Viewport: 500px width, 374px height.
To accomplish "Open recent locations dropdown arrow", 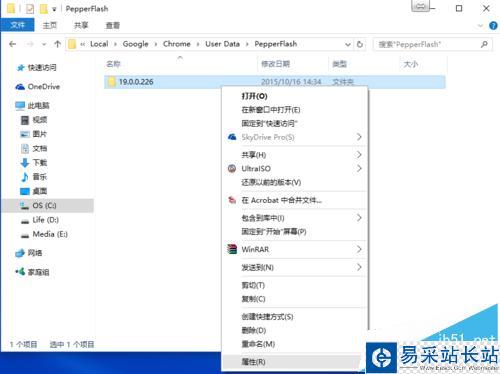I will pyautogui.click(x=44, y=44).
